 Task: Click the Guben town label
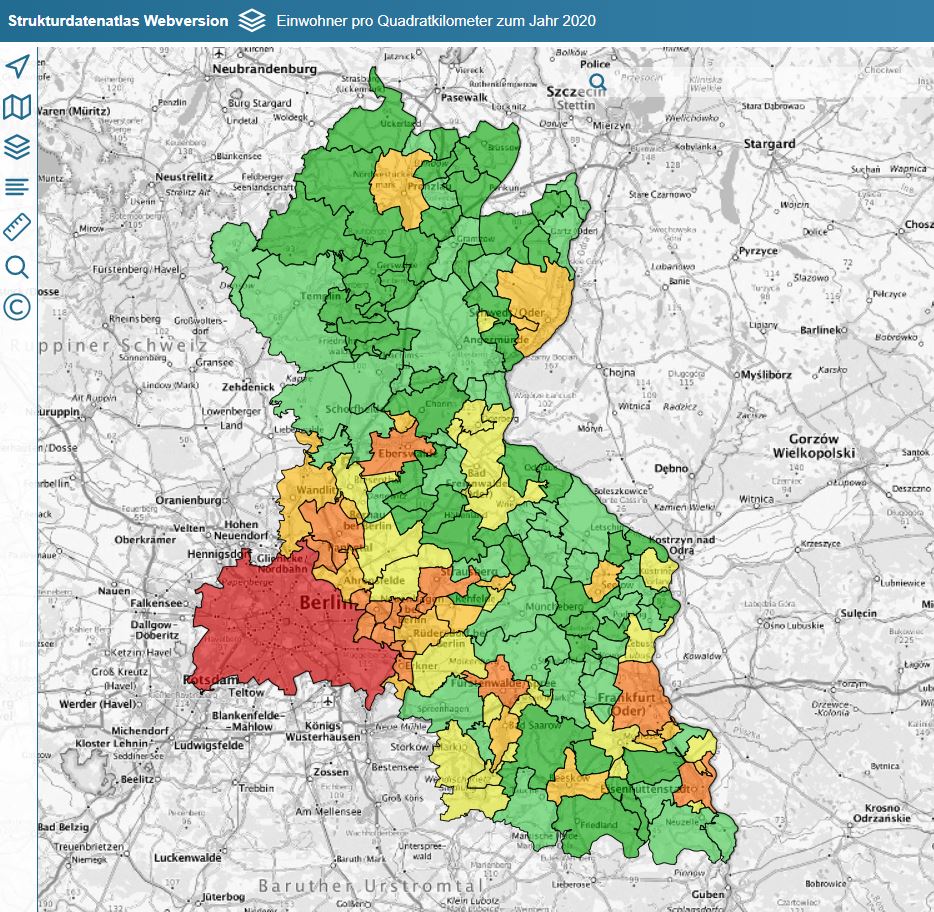click(x=708, y=894)
